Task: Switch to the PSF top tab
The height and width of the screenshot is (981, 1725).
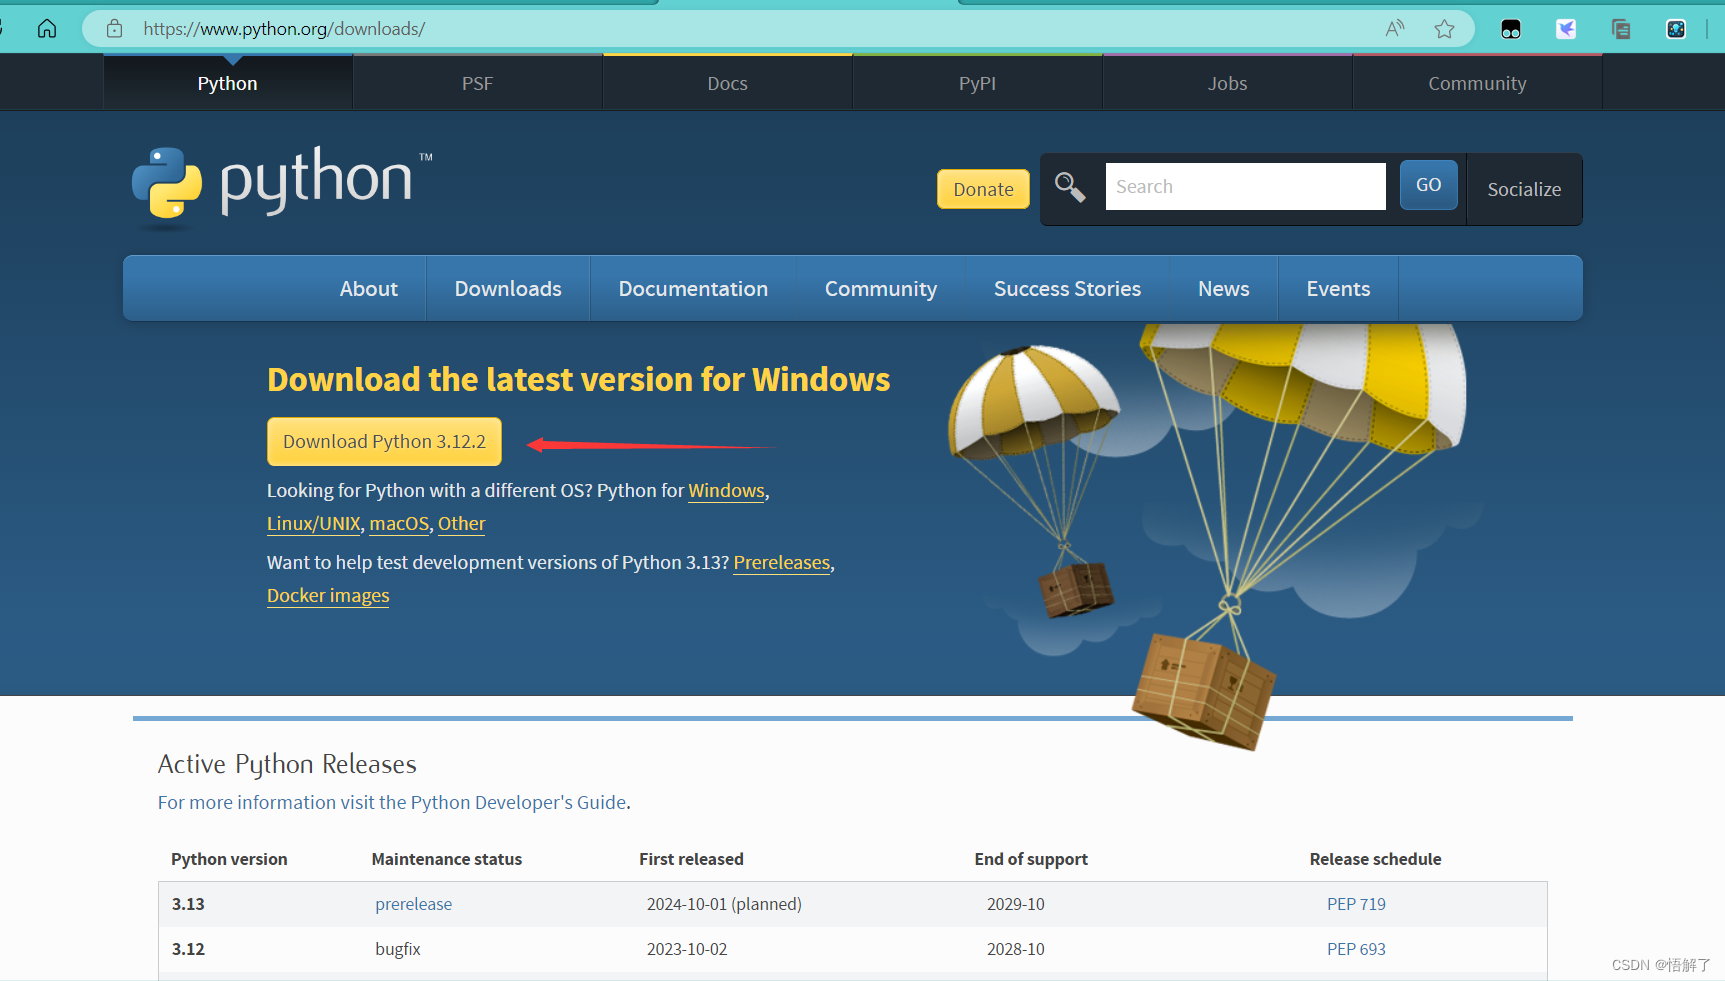Action: coord(478,83)
